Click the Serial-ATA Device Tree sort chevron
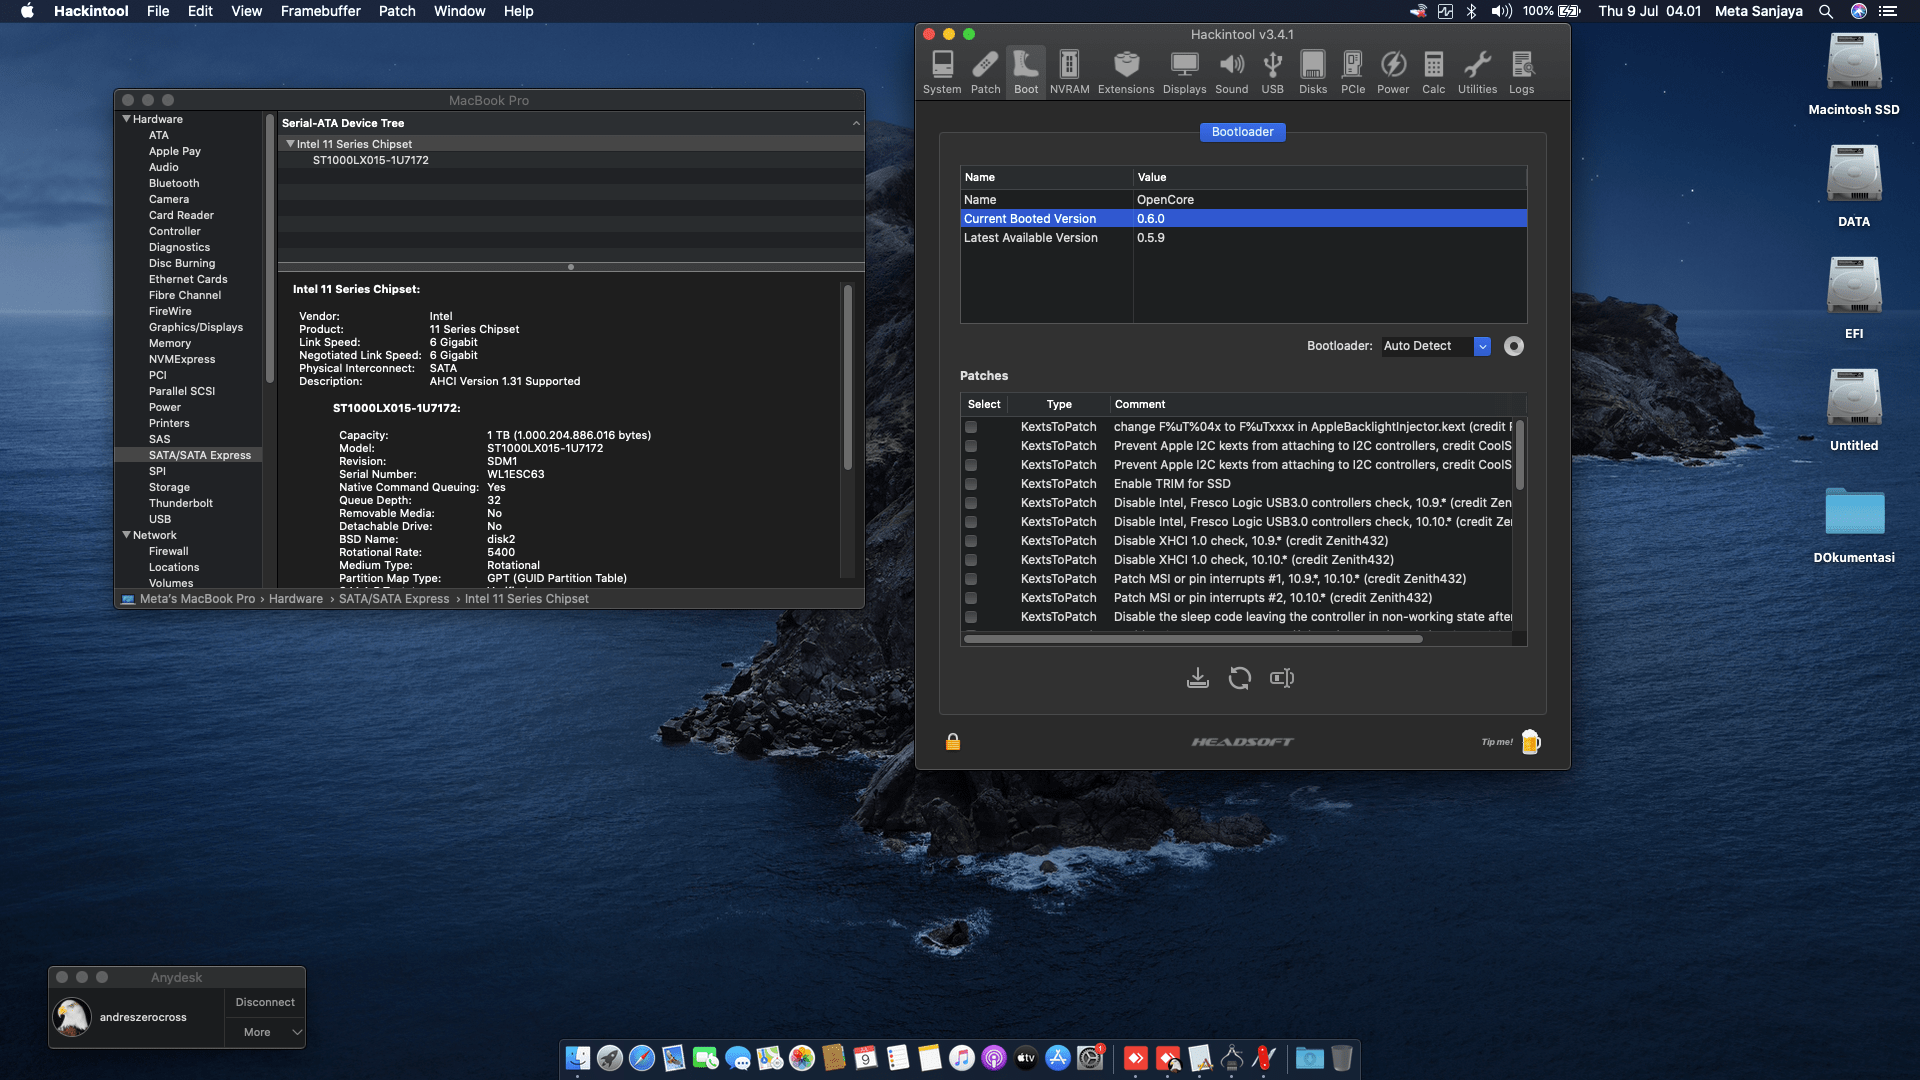The width and height of the screenshot is (1920, 1080). pyautogui.click(x=856, y=123)
